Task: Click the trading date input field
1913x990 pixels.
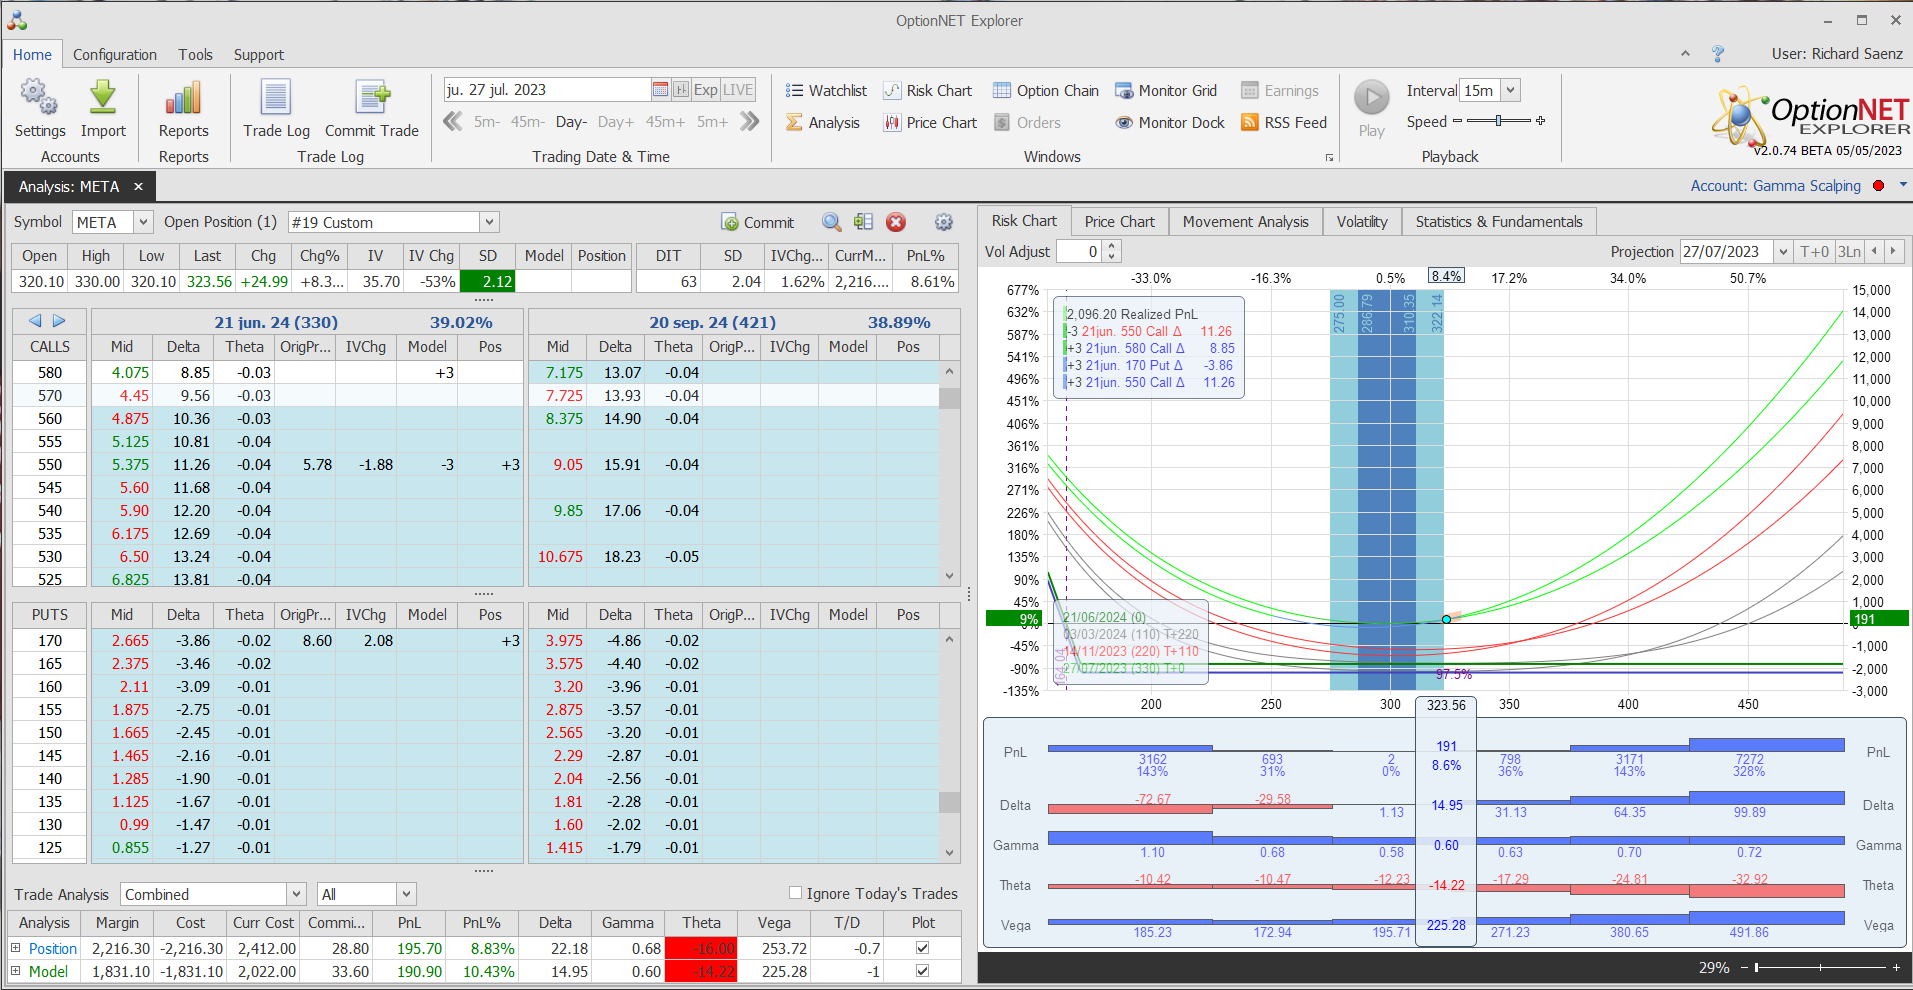Action: pyautogui.click(x=547, y=90)
